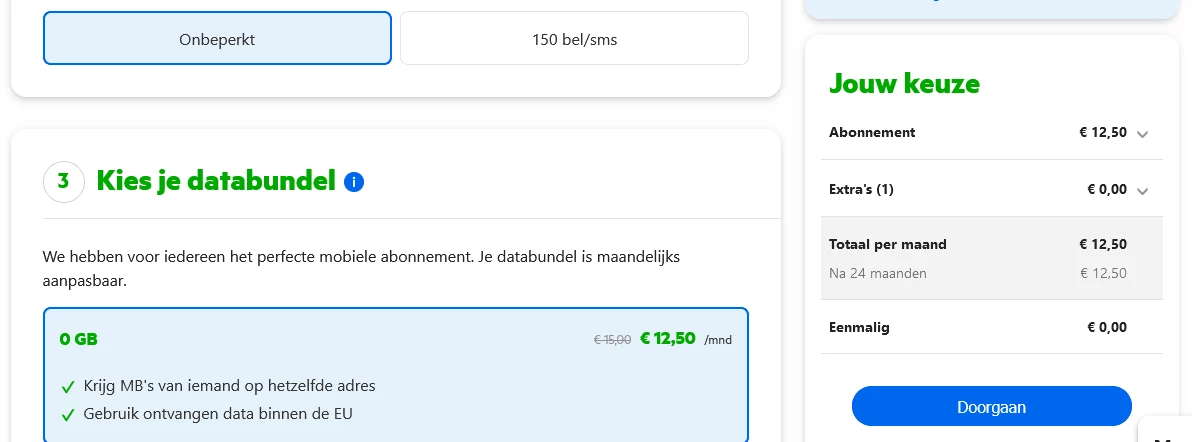Expand the Extra's (1) chevron

1143,191
